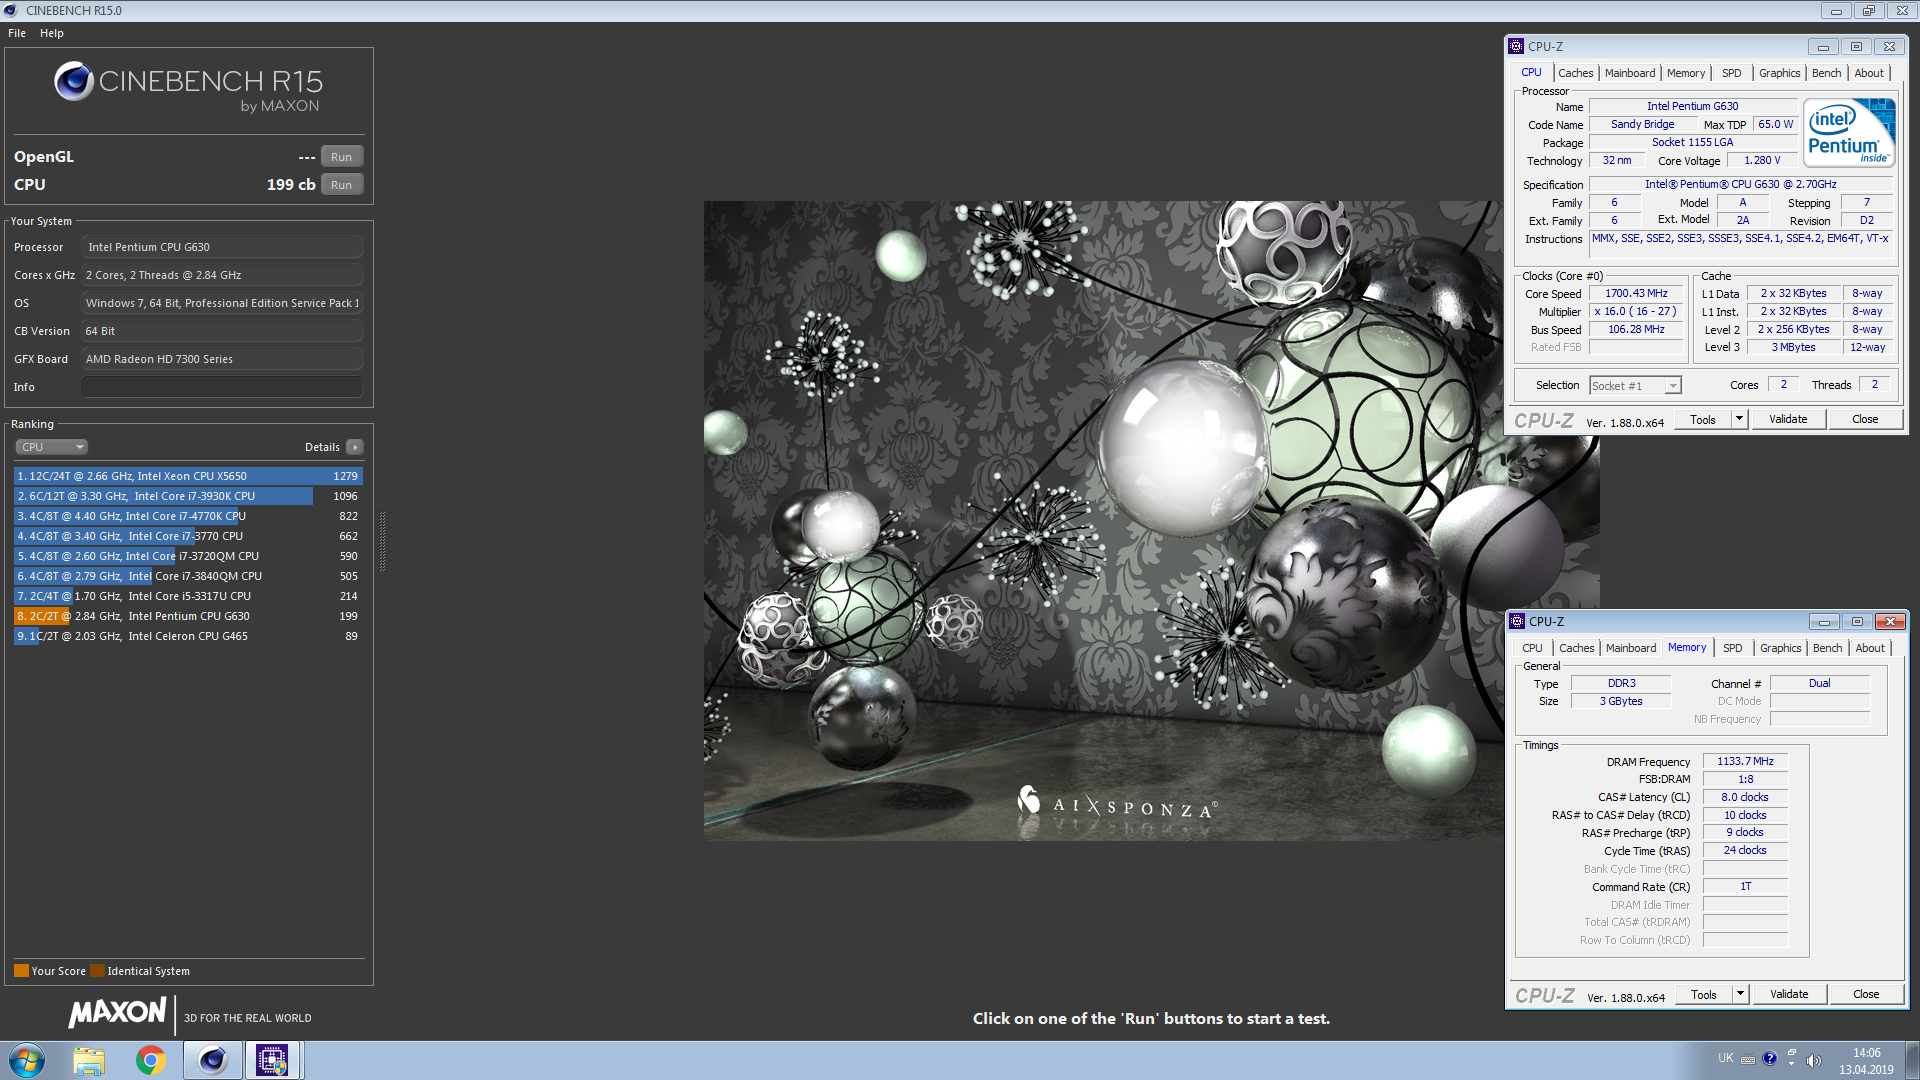
Task: Open the File menu
Action: [17, 33]
